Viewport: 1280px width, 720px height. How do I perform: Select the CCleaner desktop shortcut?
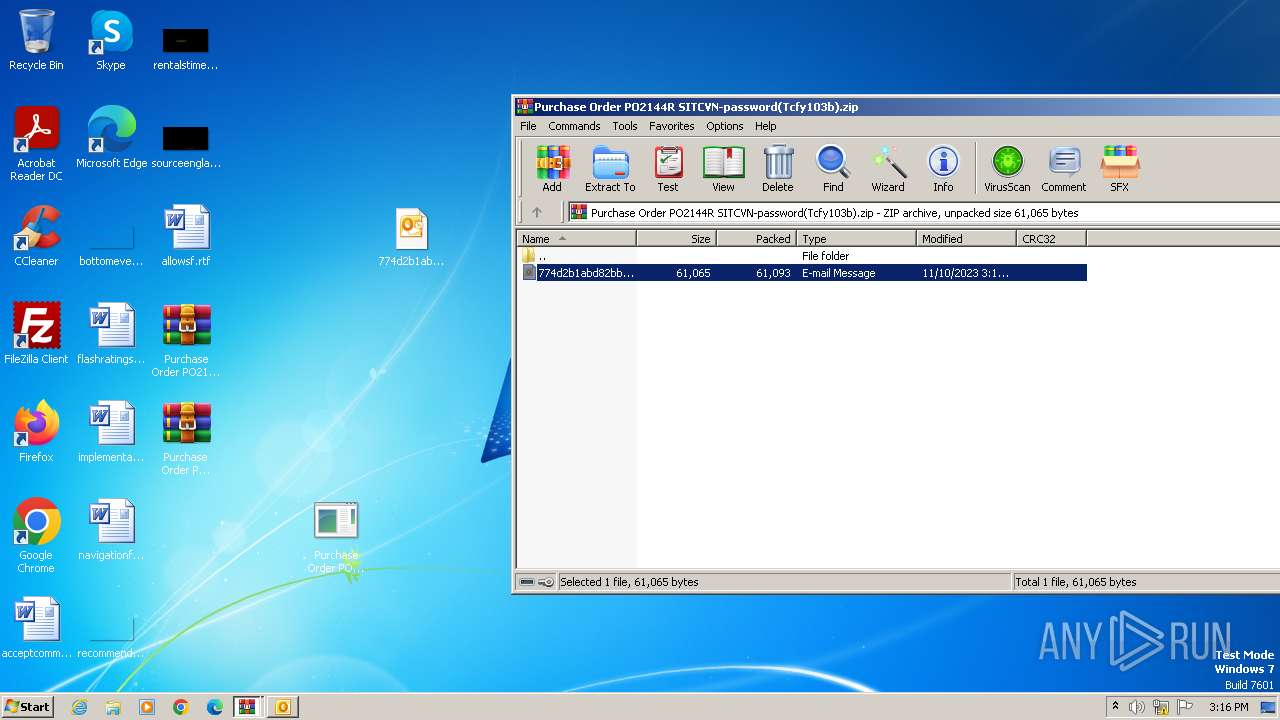pos(36,236)
